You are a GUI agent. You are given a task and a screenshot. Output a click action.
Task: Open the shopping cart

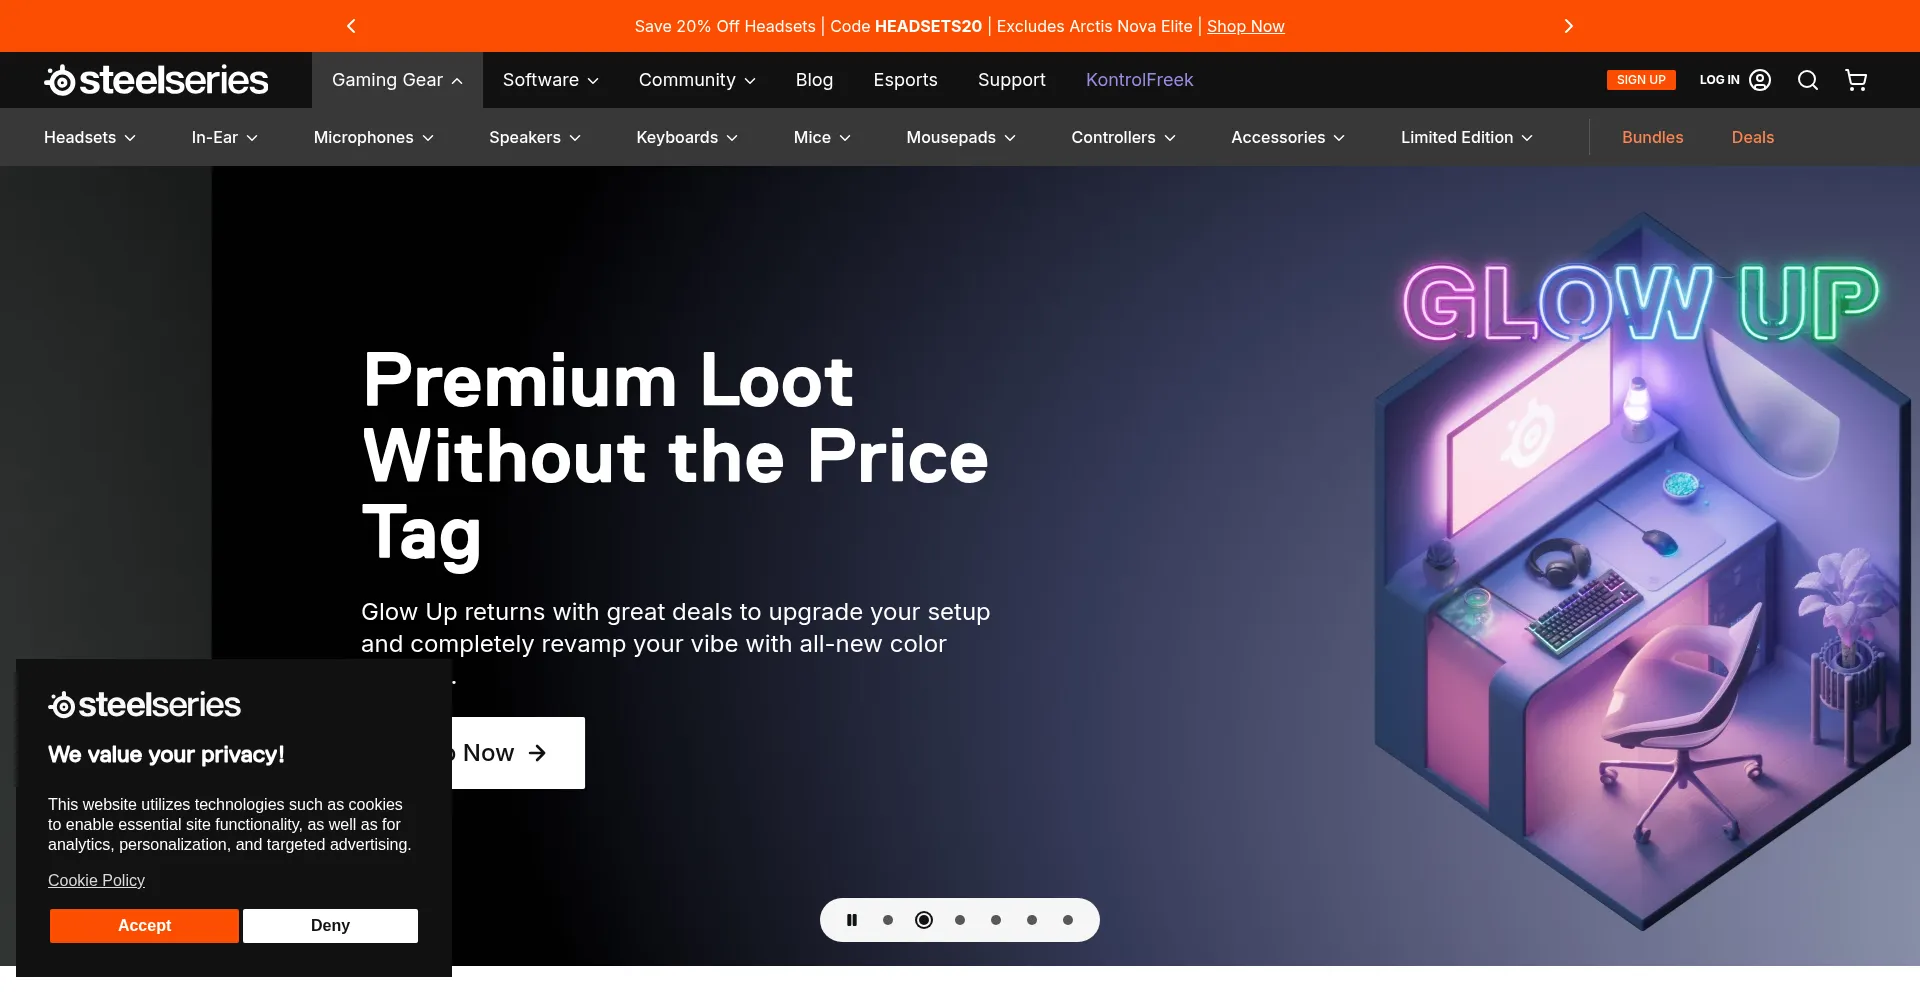1856,80
